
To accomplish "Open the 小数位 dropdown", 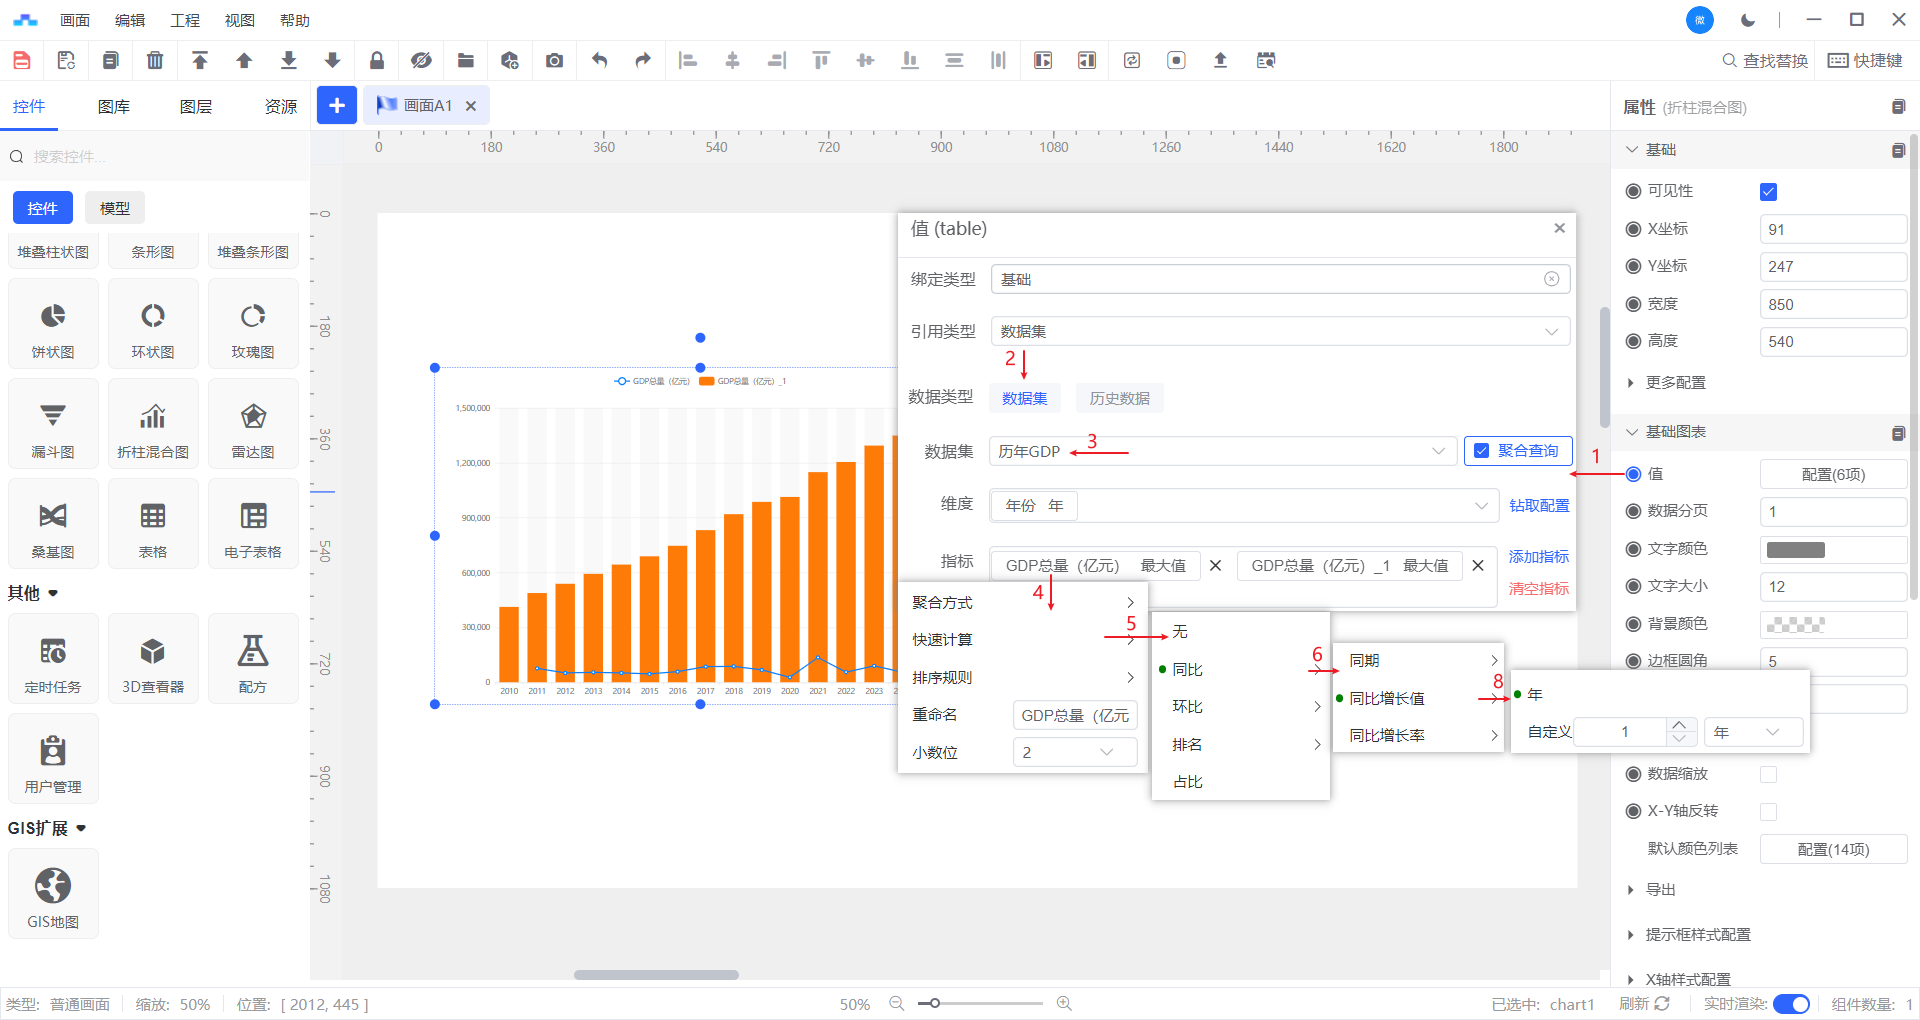I will click(x=1074, y=752).
